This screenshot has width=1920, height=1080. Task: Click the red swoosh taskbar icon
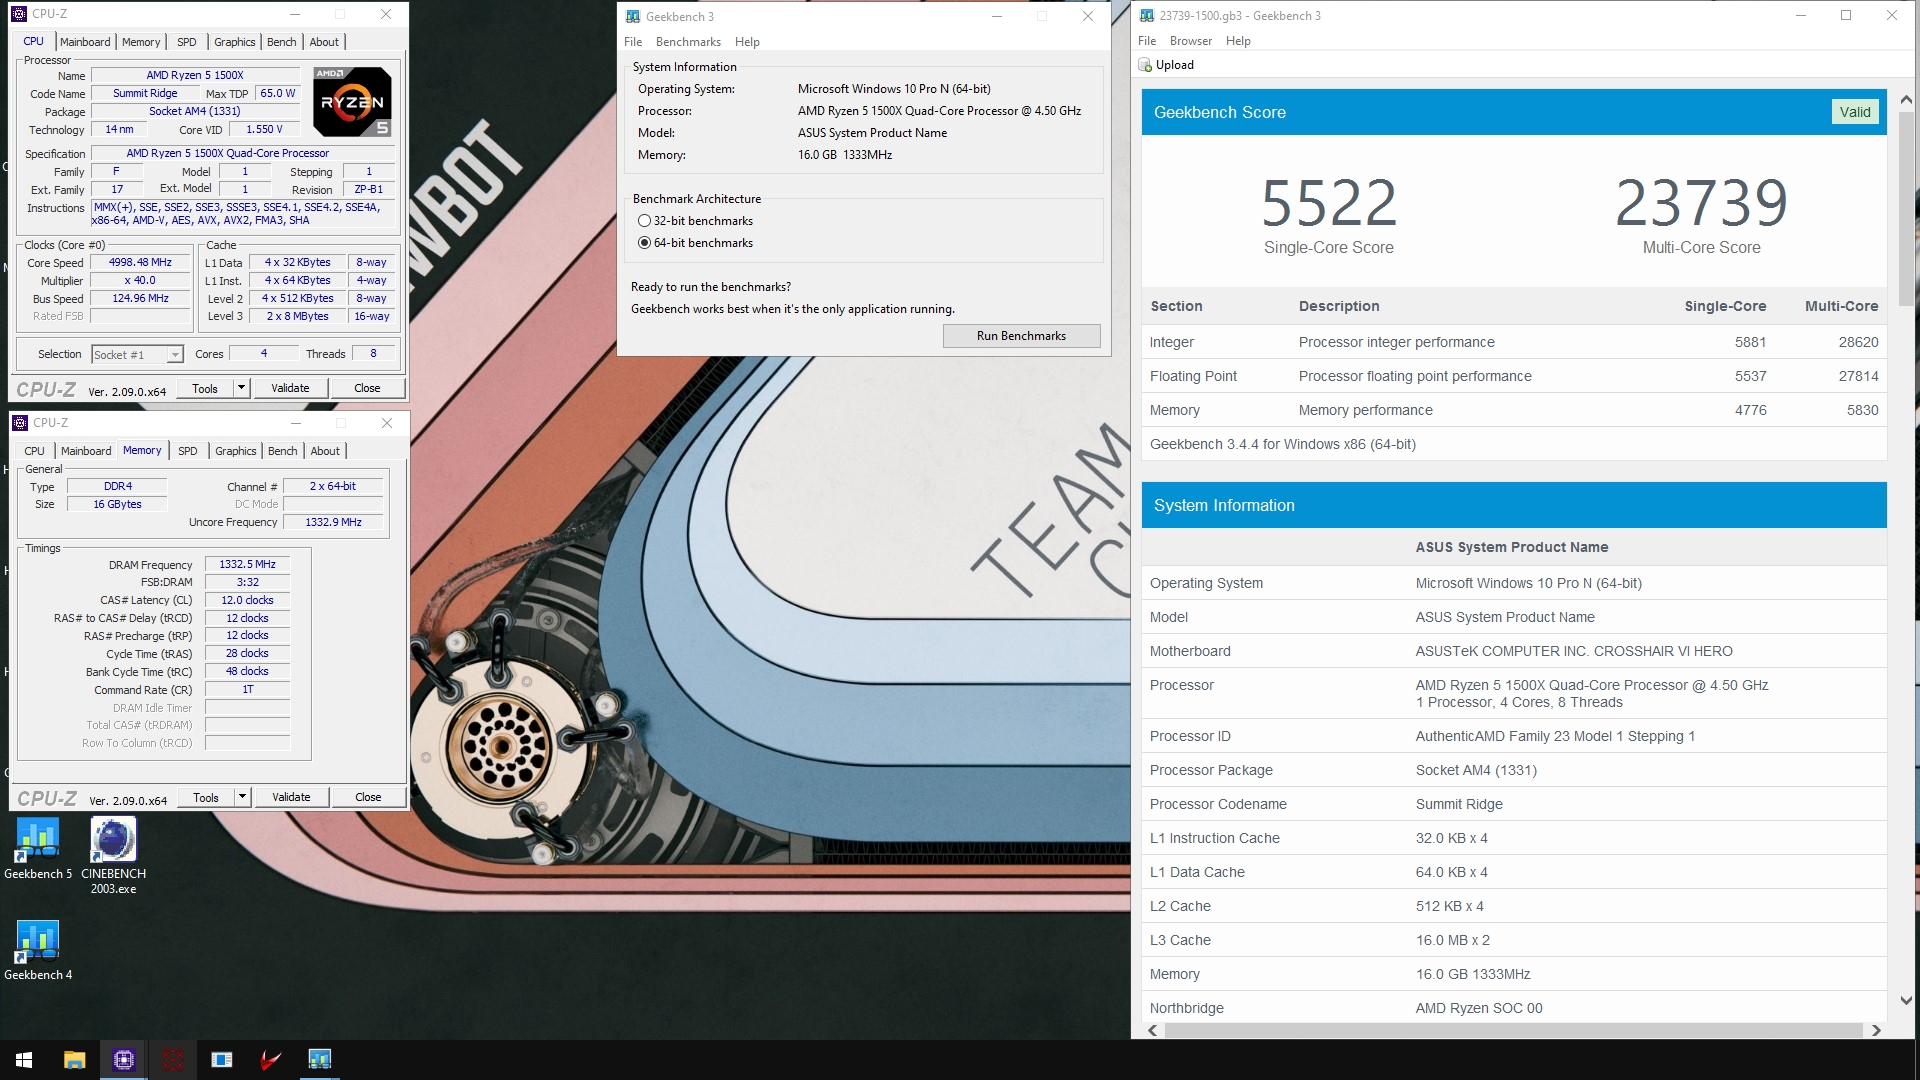coord(270,1059)
